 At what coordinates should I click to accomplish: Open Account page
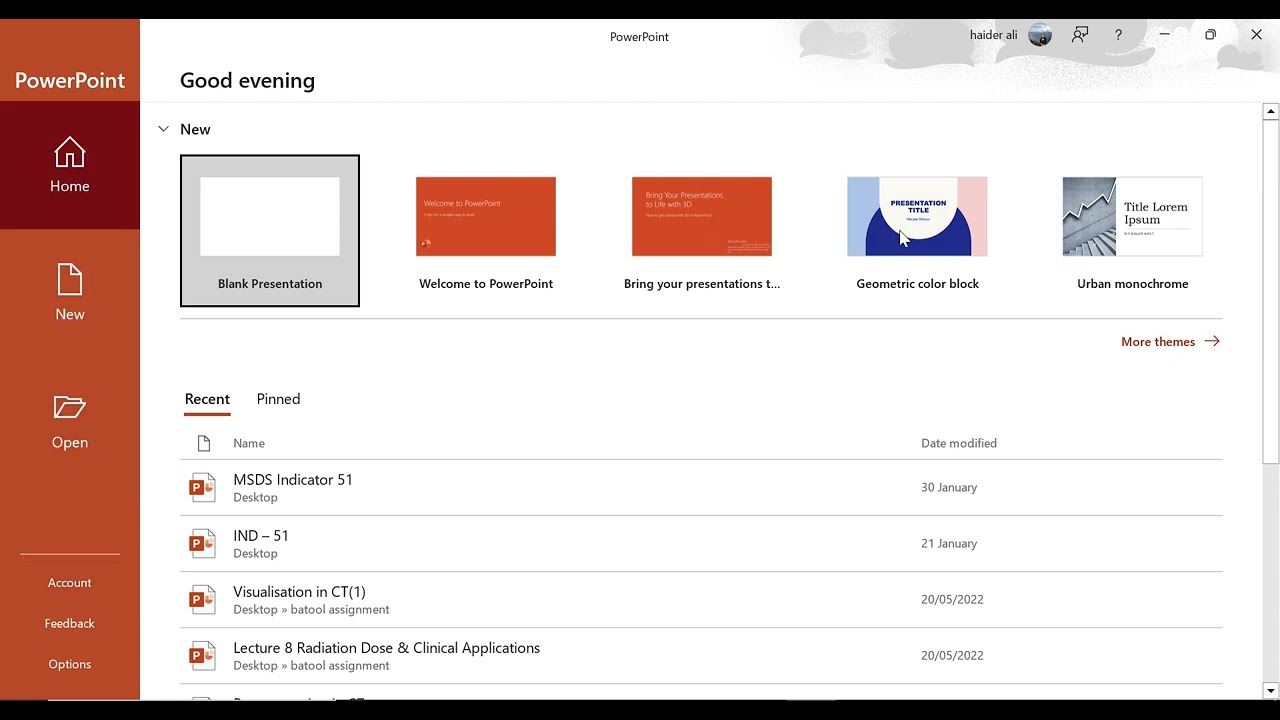pos(70,583)
